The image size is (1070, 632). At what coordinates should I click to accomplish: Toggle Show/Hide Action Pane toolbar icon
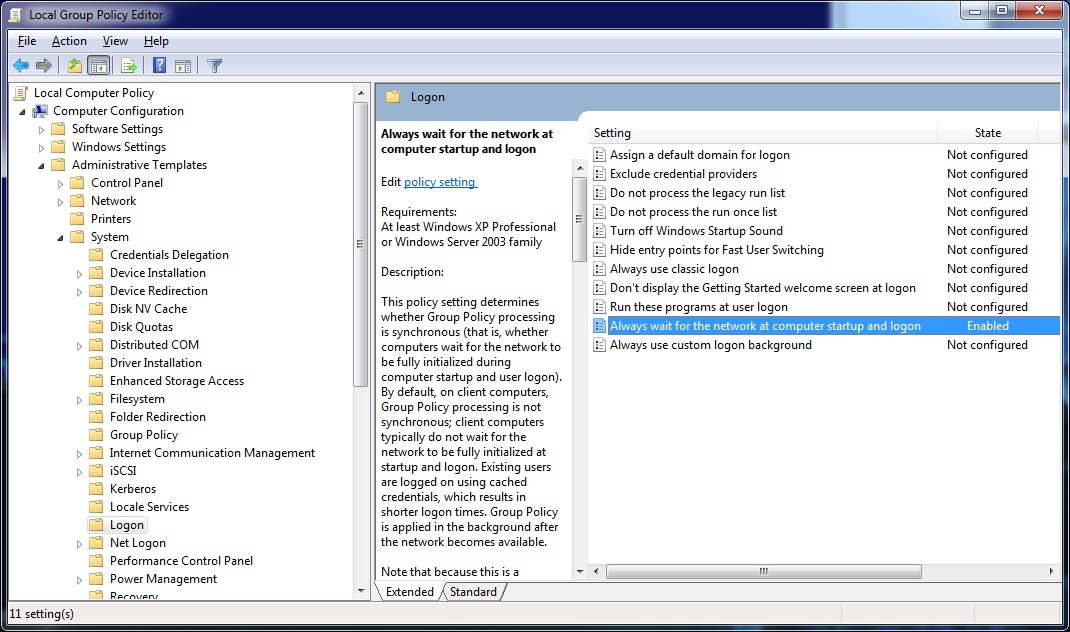click(183, 66)
